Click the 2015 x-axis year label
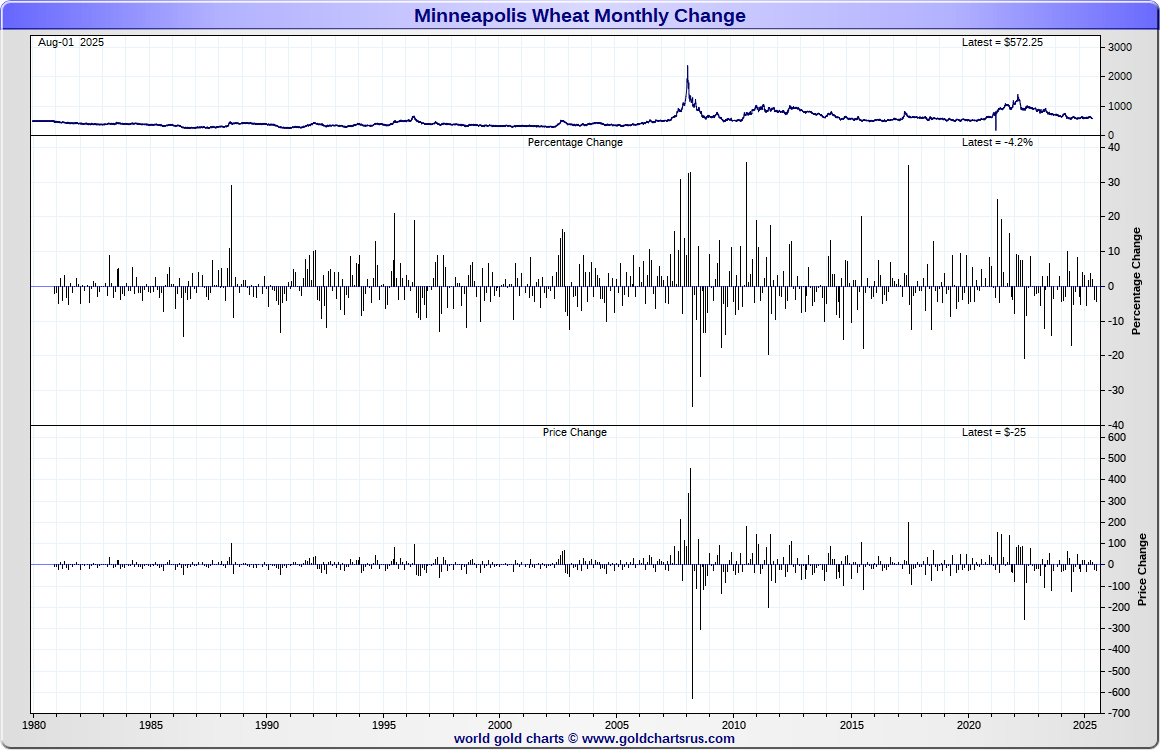The width and height of the screenshot is (1160, 750). pyautogui.click(x=852, y=725)
